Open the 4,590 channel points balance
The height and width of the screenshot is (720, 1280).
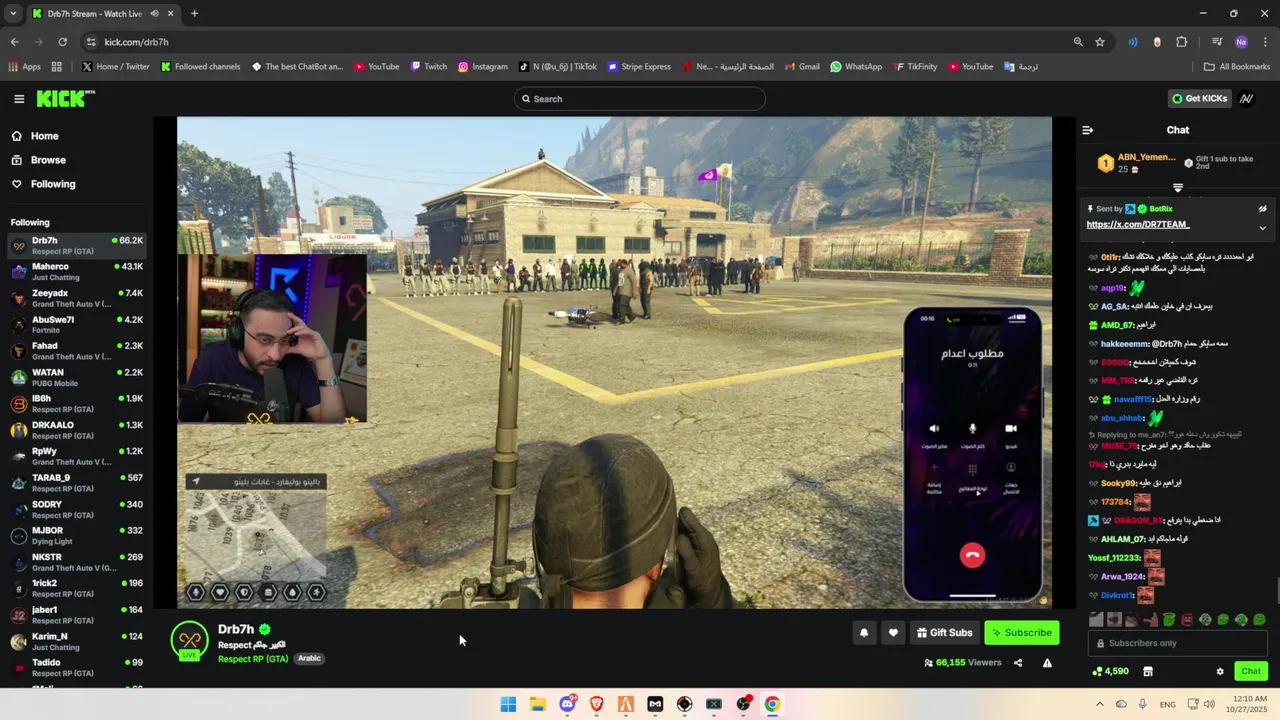(x=1110, y=671)
